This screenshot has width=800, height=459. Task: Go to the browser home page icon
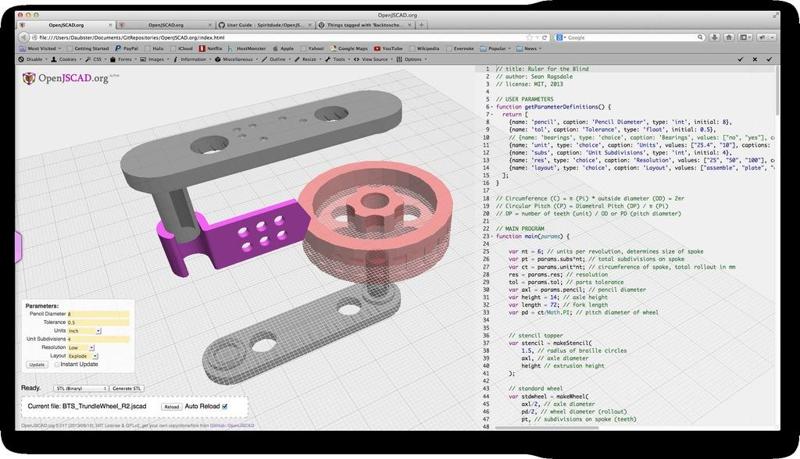[x=729, y=37]
